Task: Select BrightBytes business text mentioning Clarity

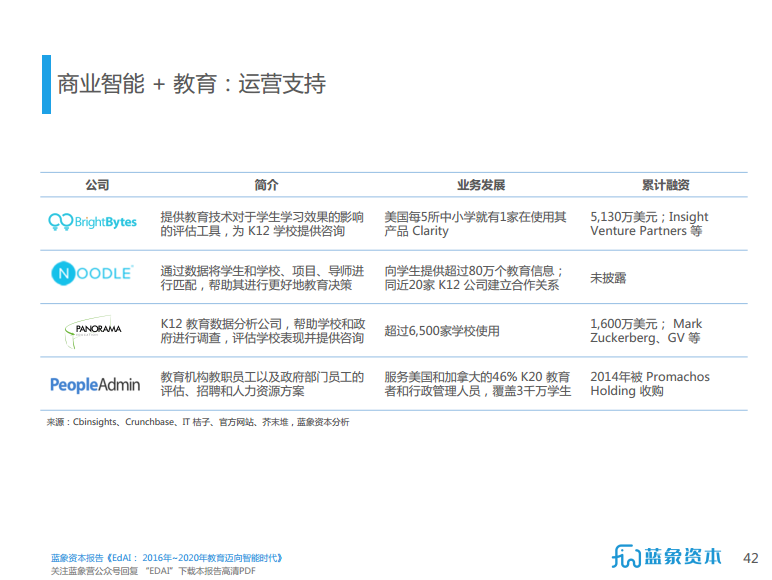Action: click(475, 224)
